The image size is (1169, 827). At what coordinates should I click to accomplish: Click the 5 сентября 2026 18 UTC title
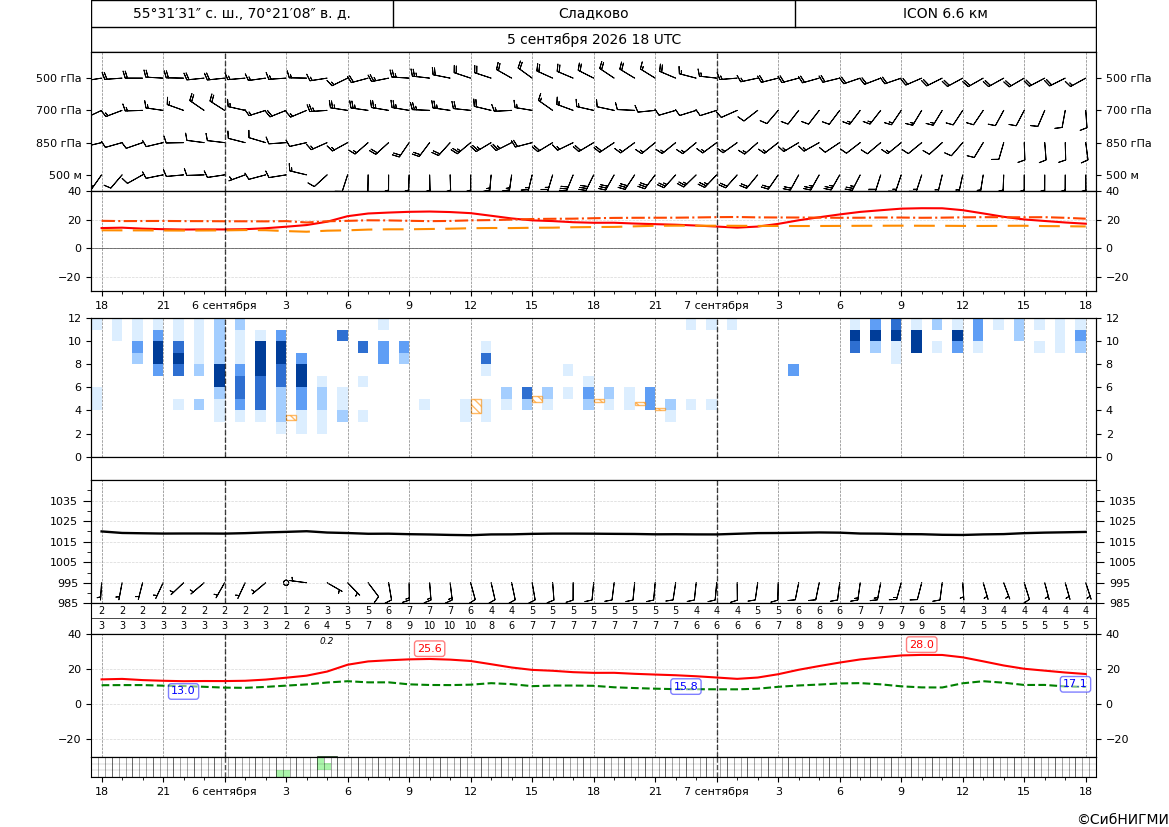click(593, 40)
